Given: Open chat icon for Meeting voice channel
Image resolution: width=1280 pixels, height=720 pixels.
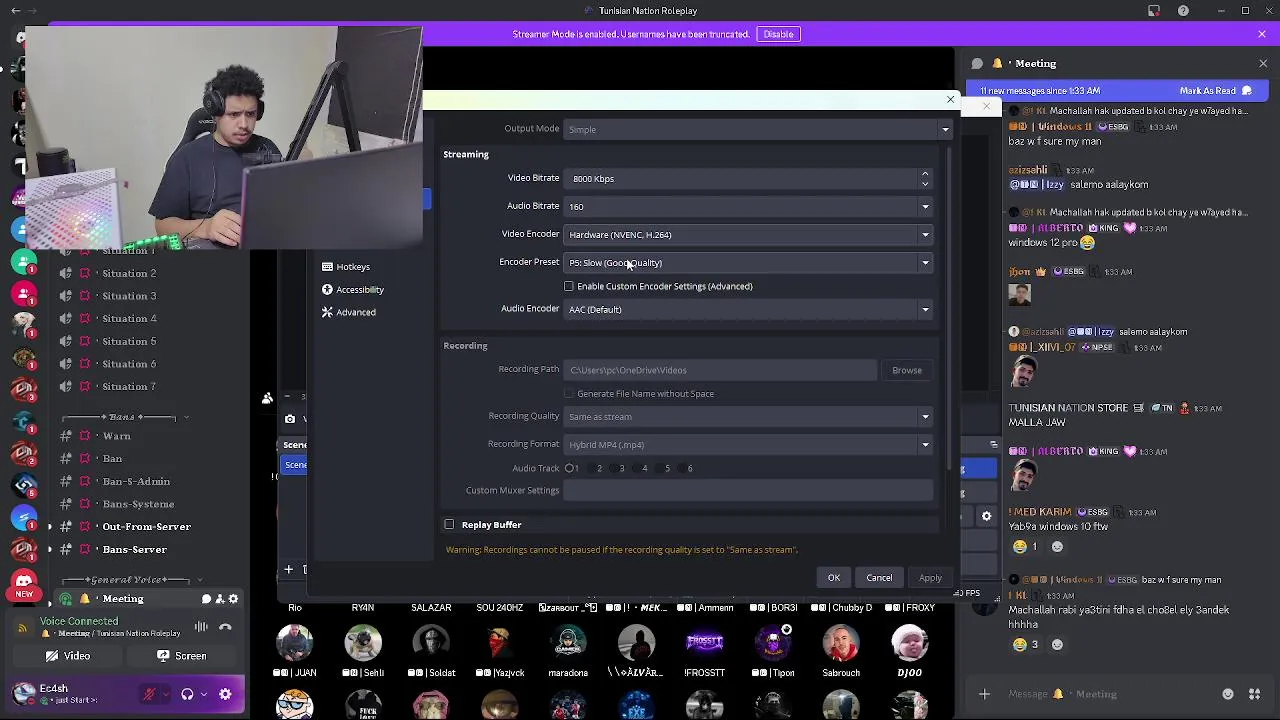Looking at the screenshot, I should coord(206,599).
